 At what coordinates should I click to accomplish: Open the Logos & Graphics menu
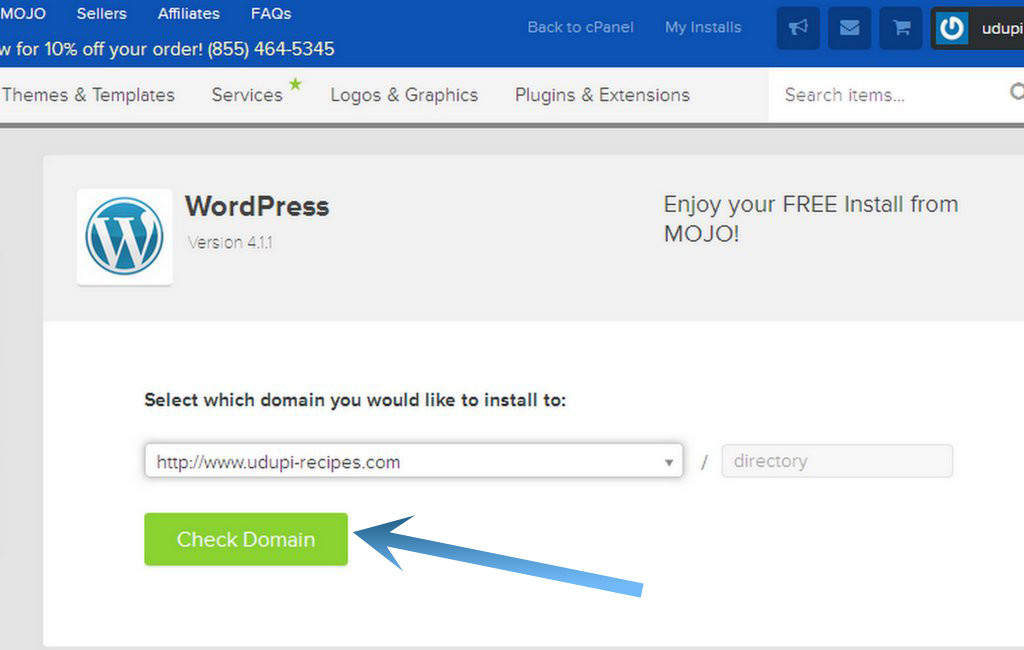point(404,95)
